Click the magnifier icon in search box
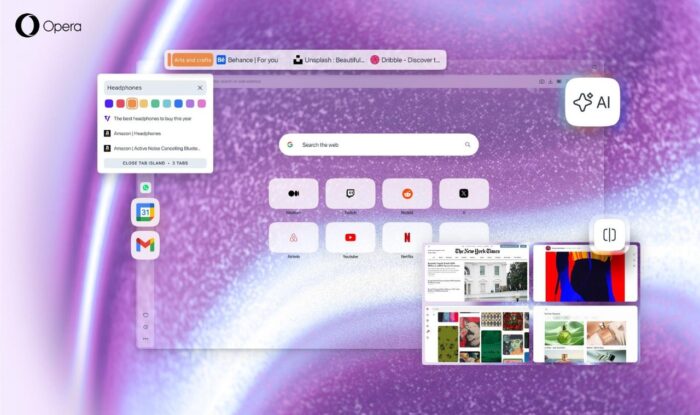 coord(467,145)
